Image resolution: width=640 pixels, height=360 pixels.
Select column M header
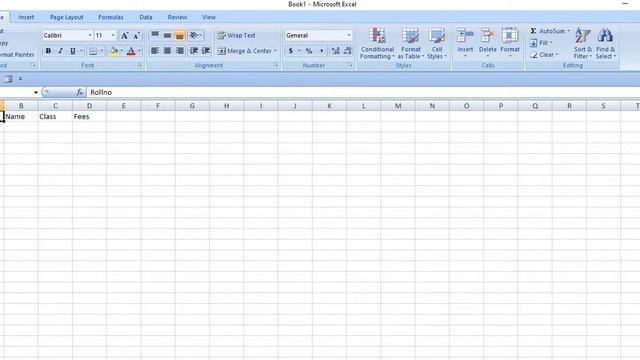[398, 106]
